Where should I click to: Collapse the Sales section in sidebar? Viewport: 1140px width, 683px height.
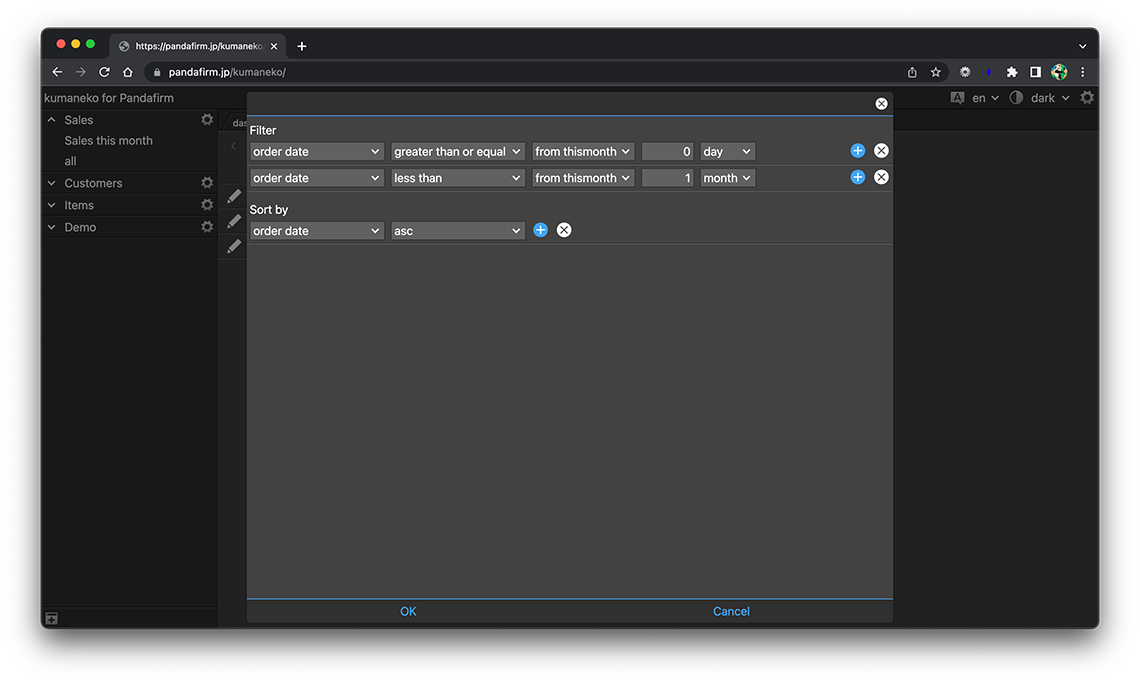[x=53, y=120]
